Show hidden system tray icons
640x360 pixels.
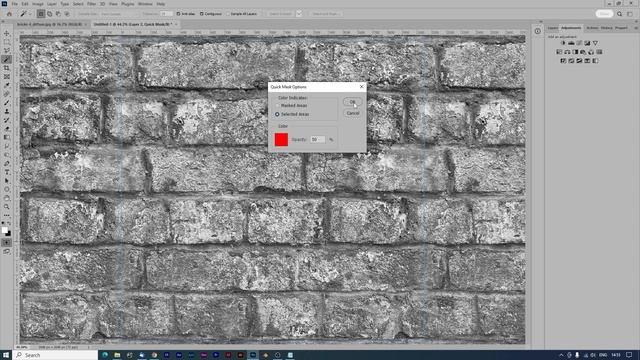tap(561, 355)
